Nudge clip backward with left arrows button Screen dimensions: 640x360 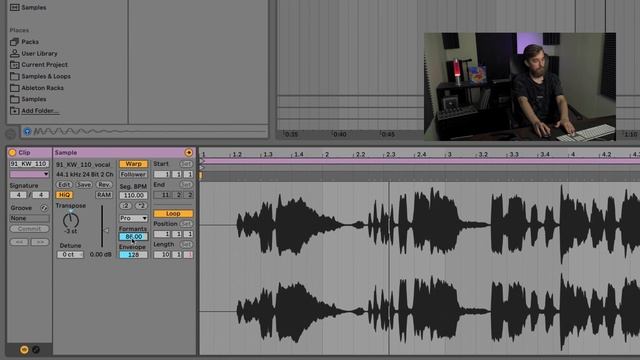[x=19, y=242]
